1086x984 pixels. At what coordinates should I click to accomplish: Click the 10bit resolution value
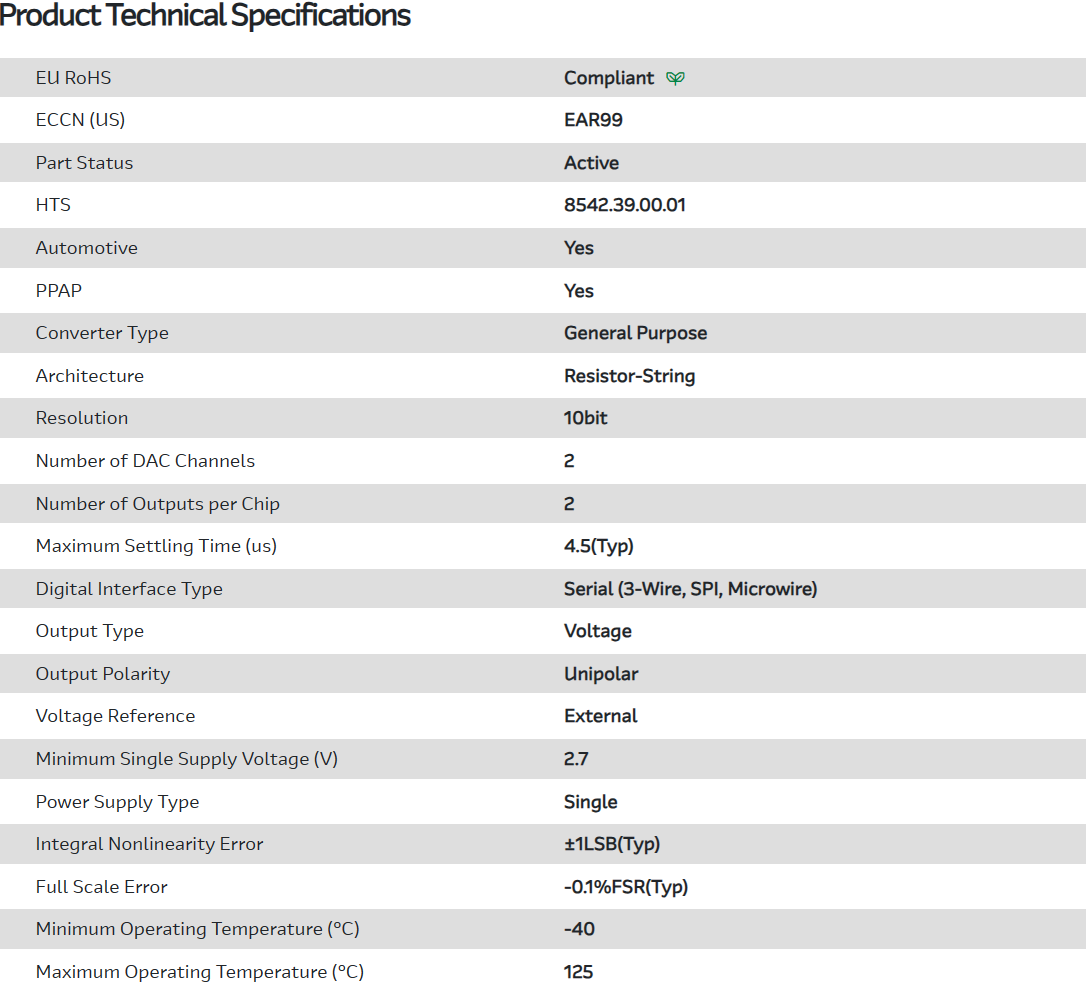coord(585,418)
